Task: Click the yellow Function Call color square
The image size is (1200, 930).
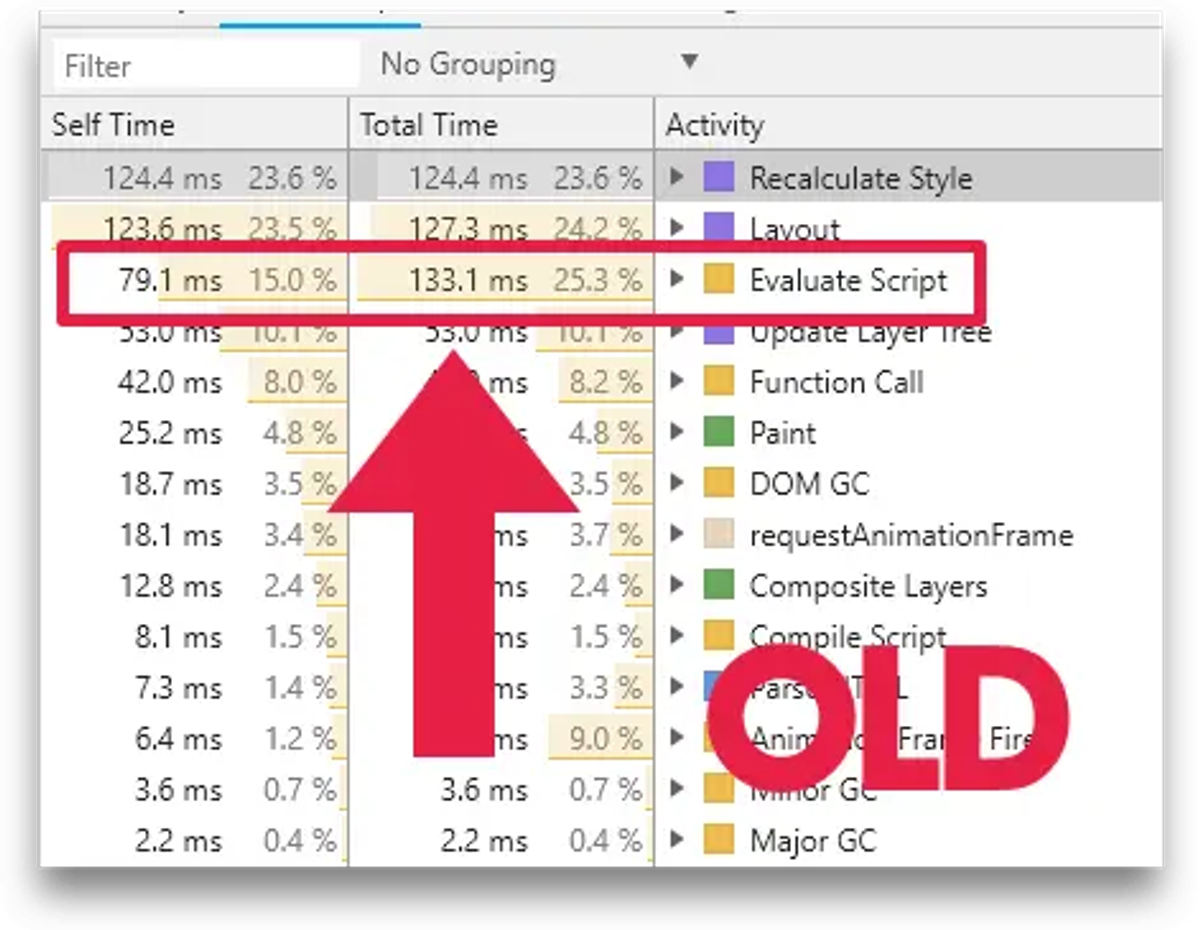Action: tap(719, 381)
